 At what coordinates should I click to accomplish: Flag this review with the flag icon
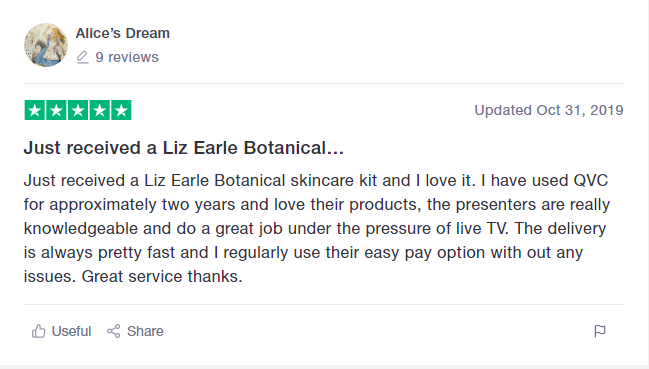pyautogui.click(x=600, y=331)
